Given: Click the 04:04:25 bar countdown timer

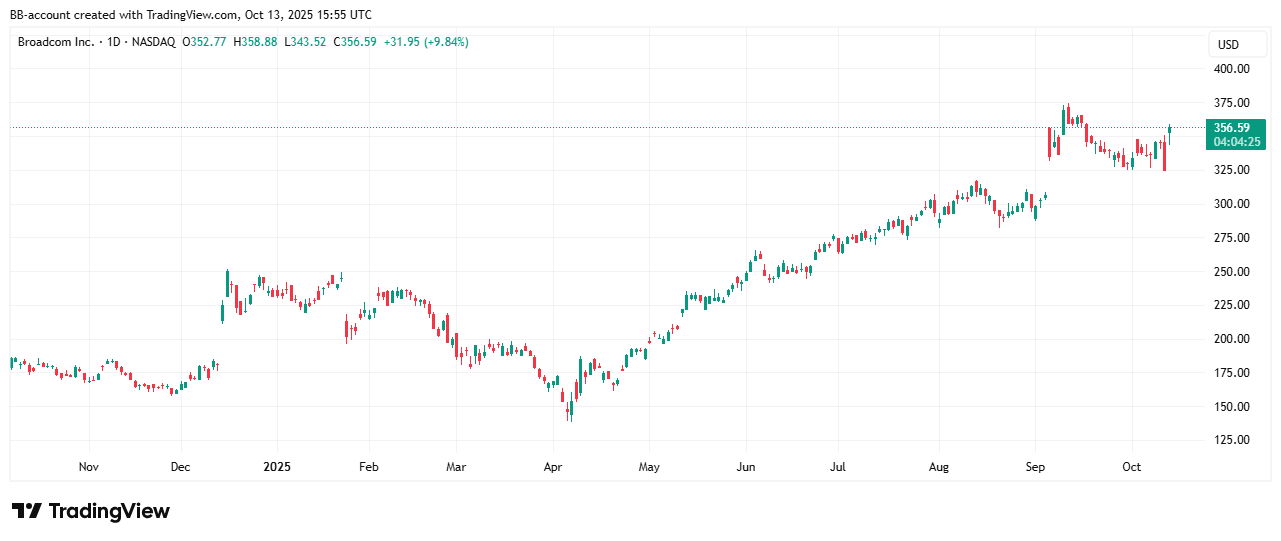Looking at the screenshot, I should pos(1238,142).
